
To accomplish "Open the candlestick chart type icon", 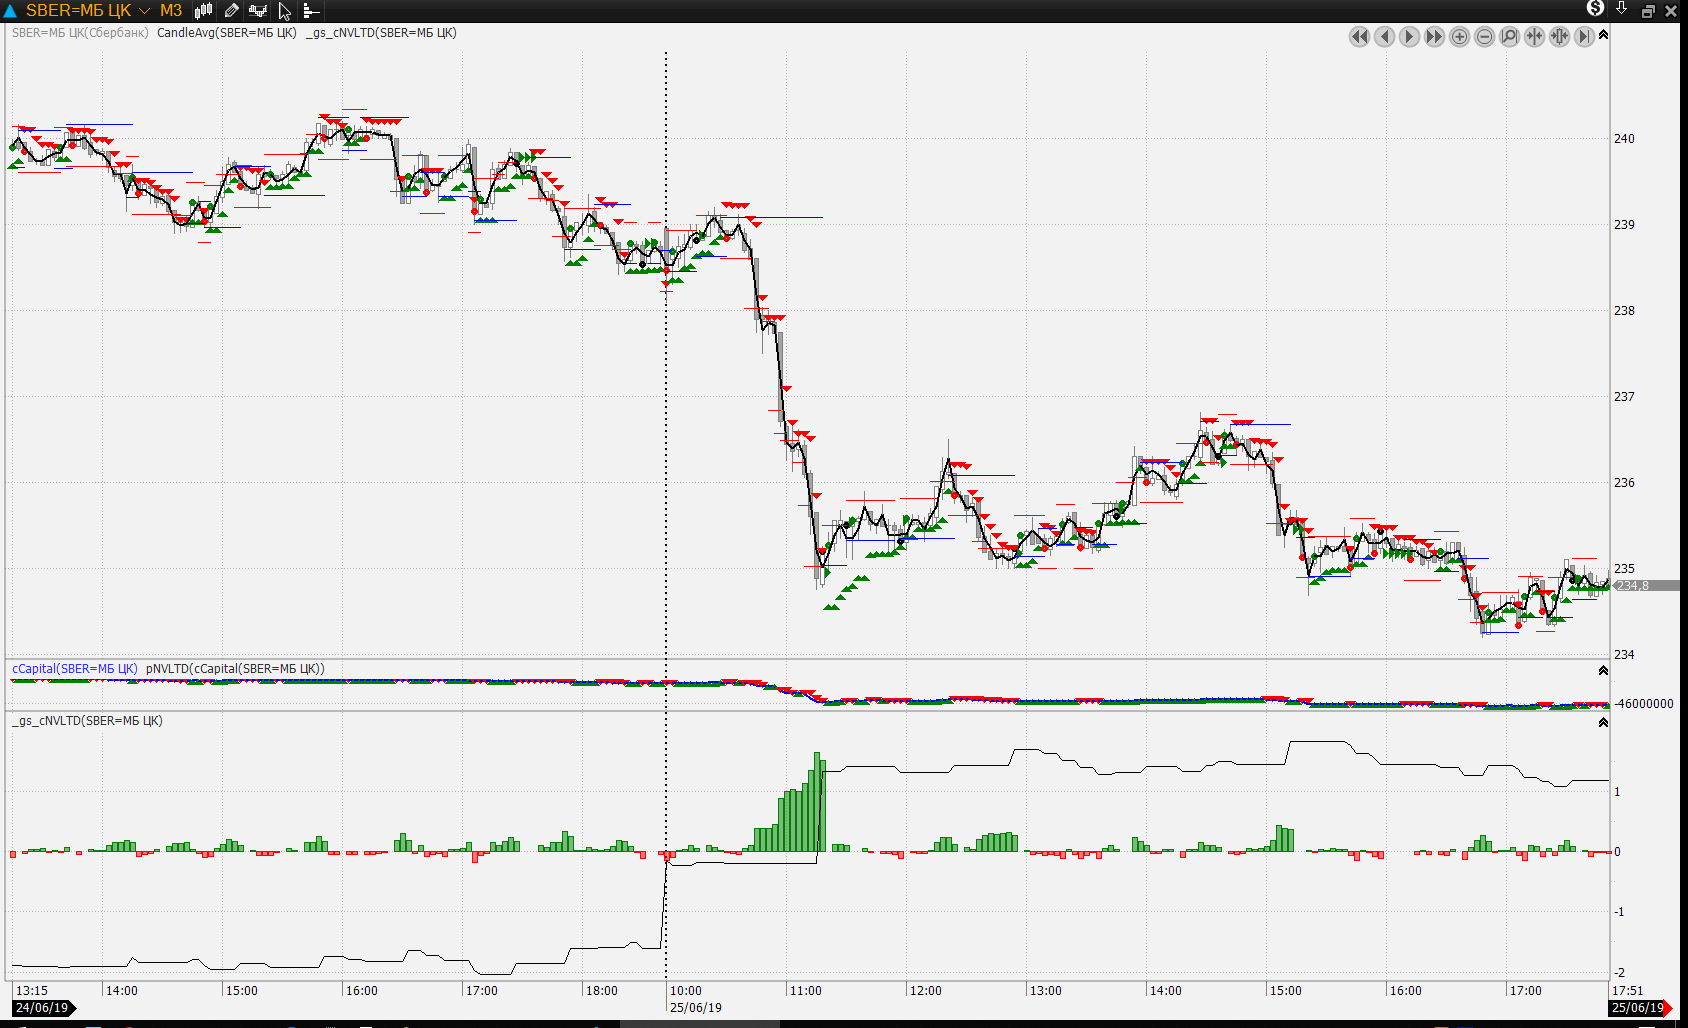I will pos(204,11).
